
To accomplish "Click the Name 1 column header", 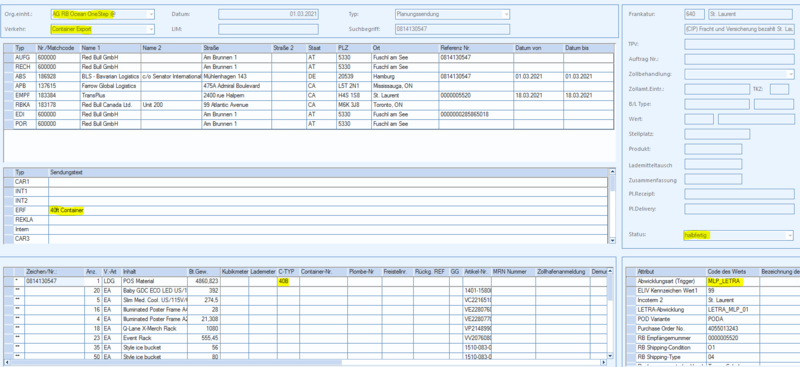I will [110, 48].
